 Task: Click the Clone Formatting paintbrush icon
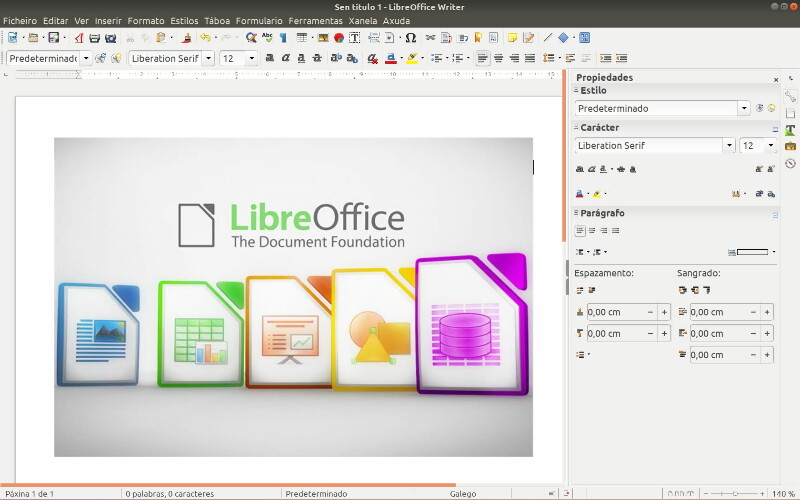pyautogui.click(x=186, y=38)
